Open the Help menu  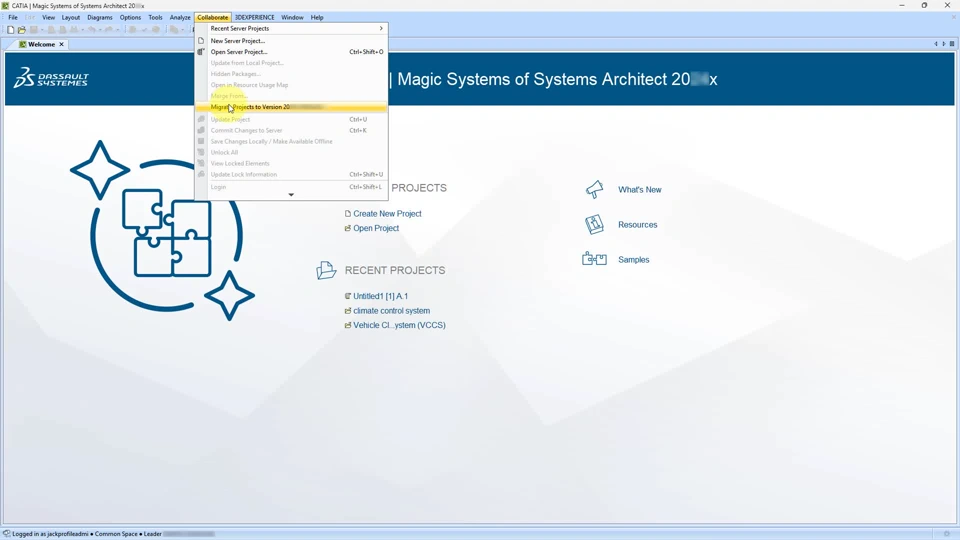coord(317,17)
